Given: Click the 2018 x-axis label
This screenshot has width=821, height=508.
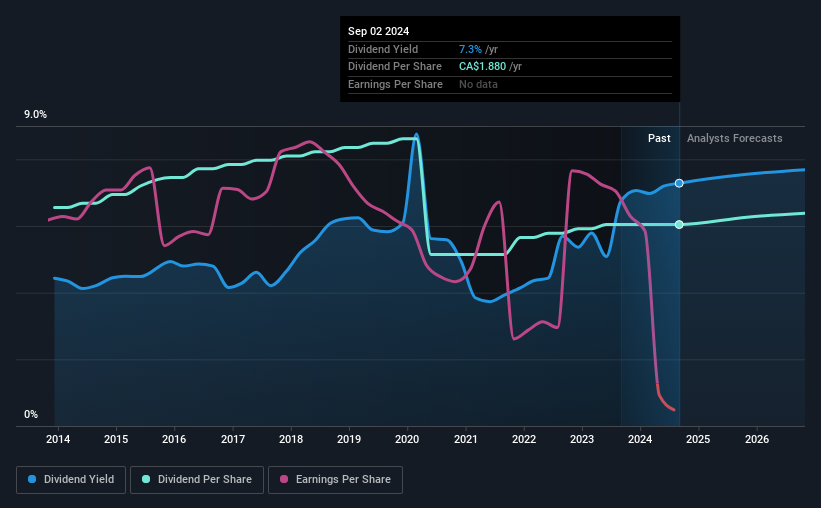Looking at the screenshot, I should [291, 439].
